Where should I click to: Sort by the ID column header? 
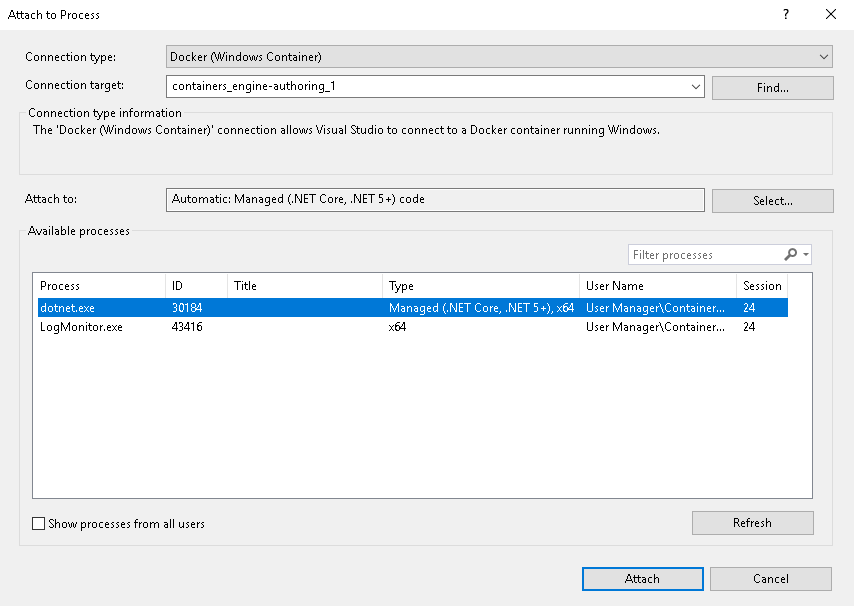[196, 286]
